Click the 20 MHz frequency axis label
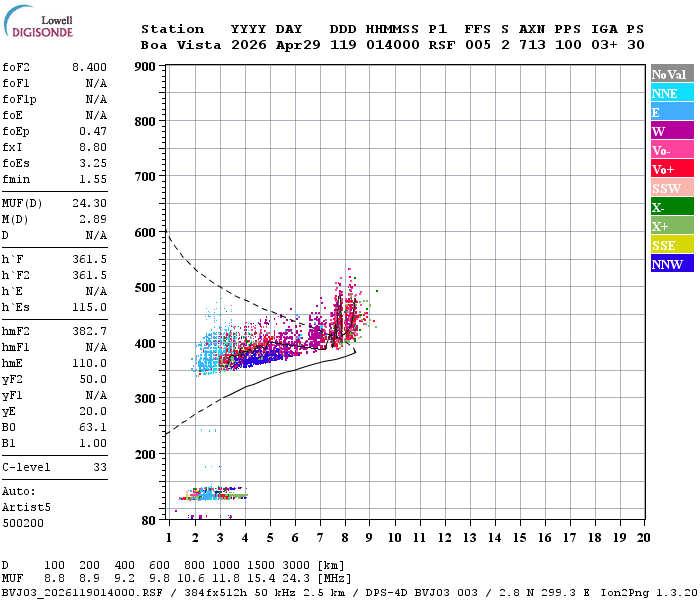 tap(643, 538)
